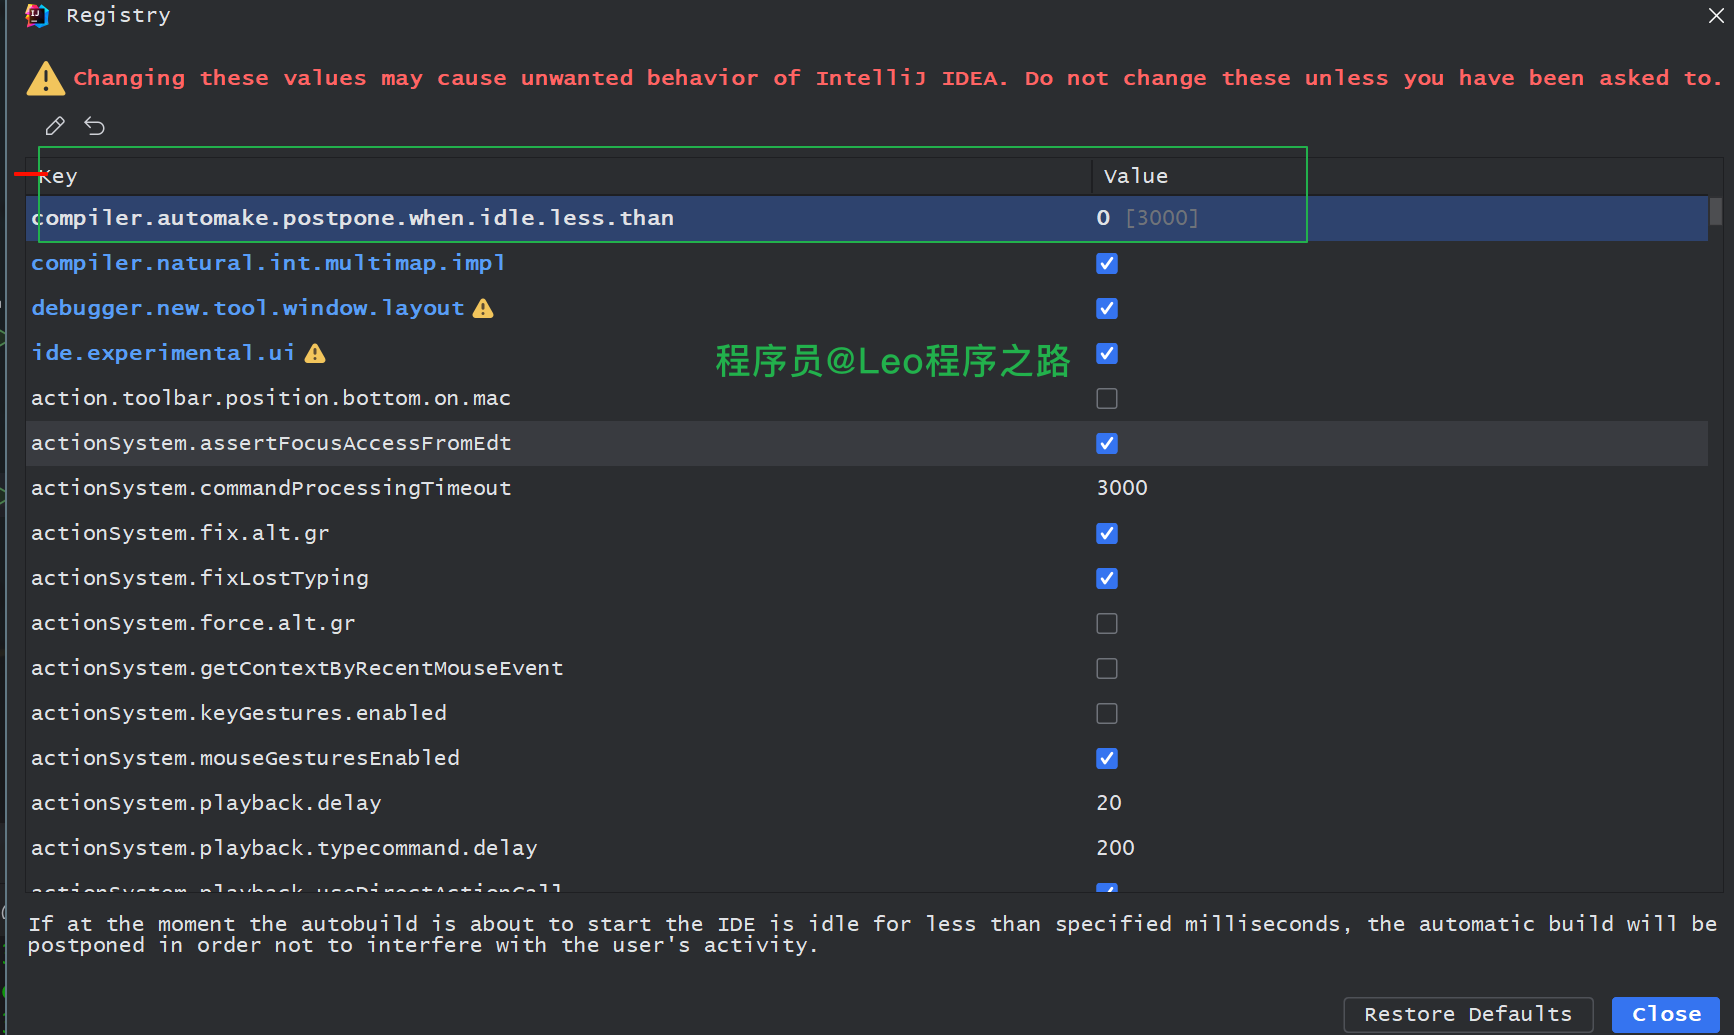Toggle actionSystem.fixLostTyping off
Viewport: 1734px width, 1035px height.
click(1107, 578)
